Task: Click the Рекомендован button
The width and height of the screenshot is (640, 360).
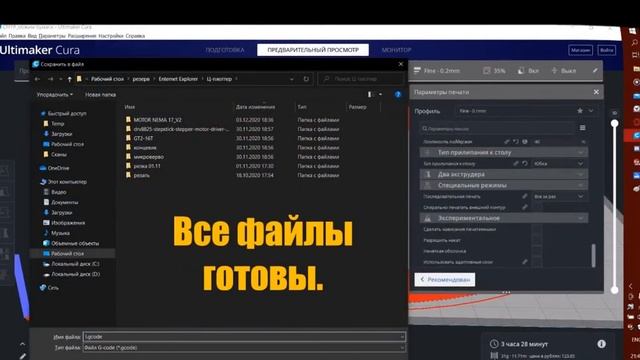Action: (x=445, y=280)
